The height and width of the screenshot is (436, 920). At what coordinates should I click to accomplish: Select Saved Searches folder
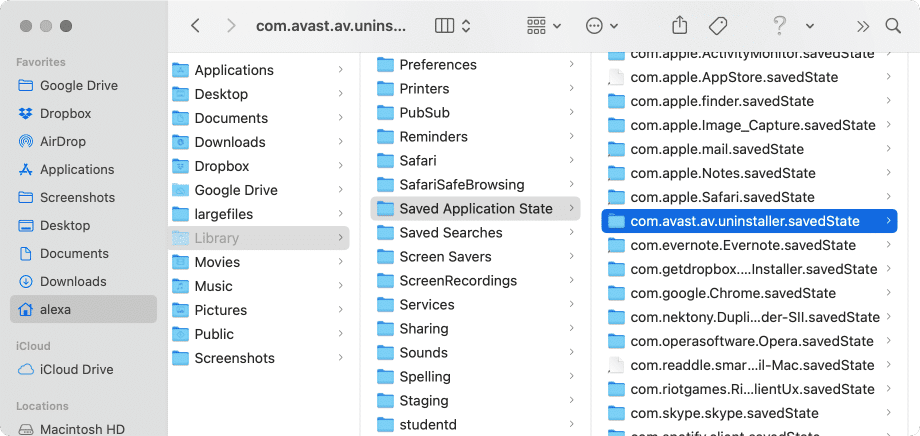475,233
